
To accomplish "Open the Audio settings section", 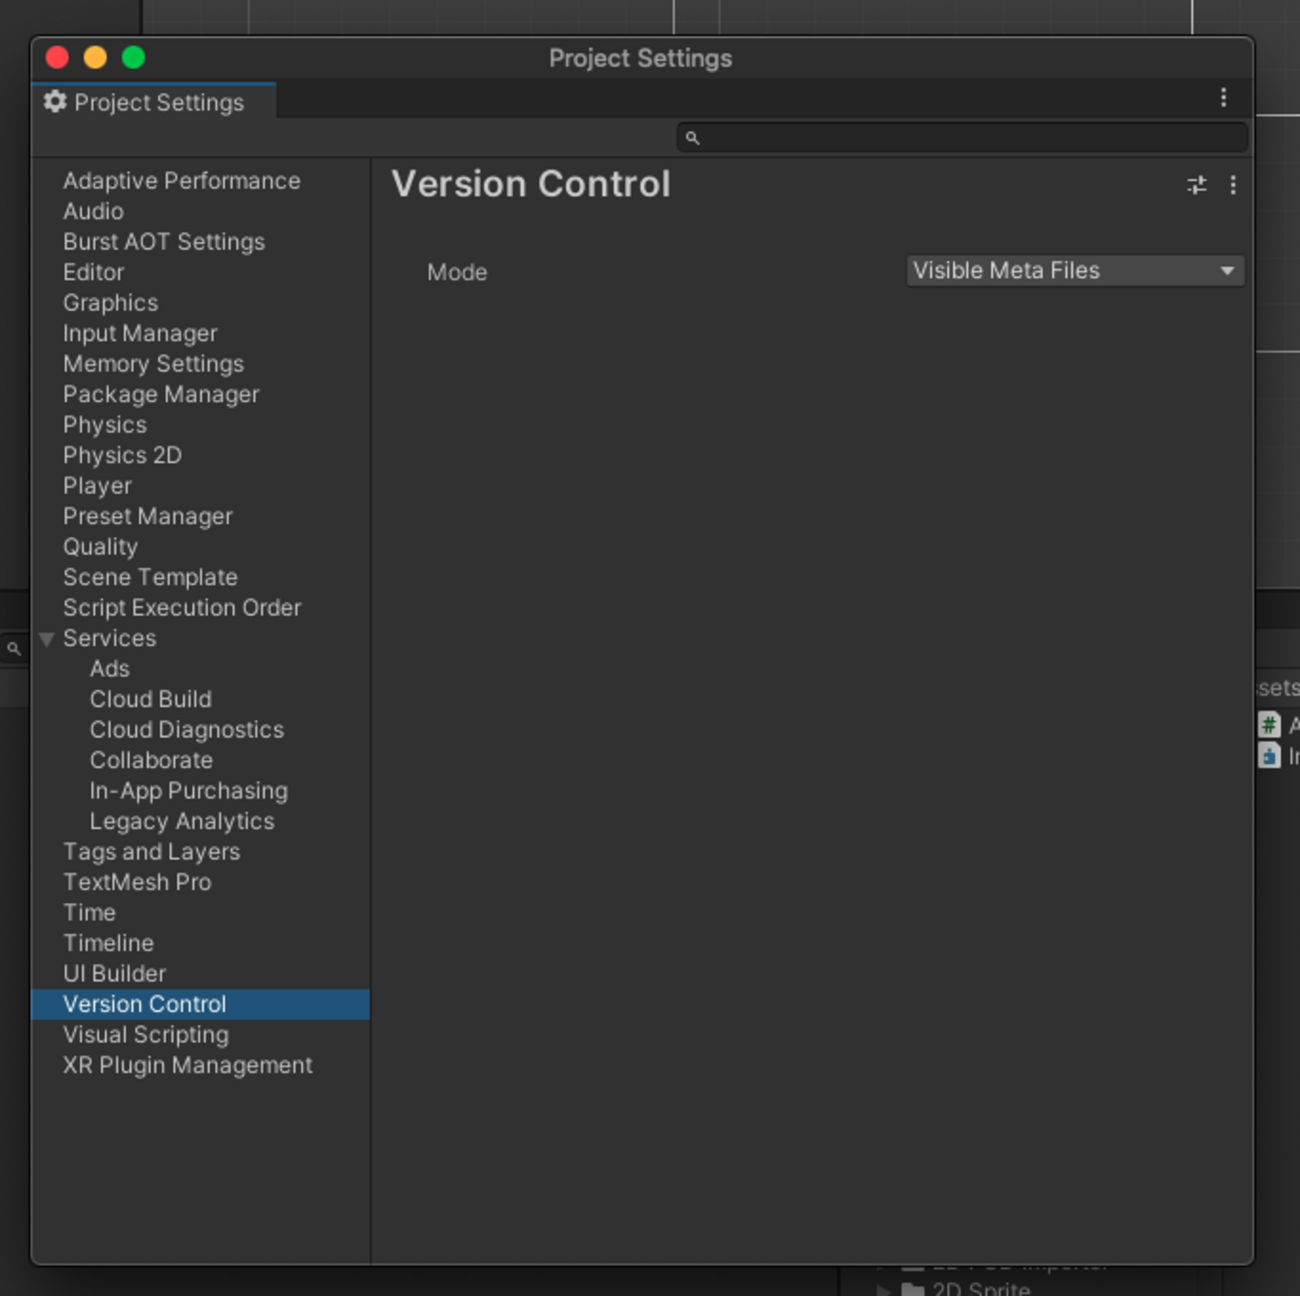I will click(93, 211).
